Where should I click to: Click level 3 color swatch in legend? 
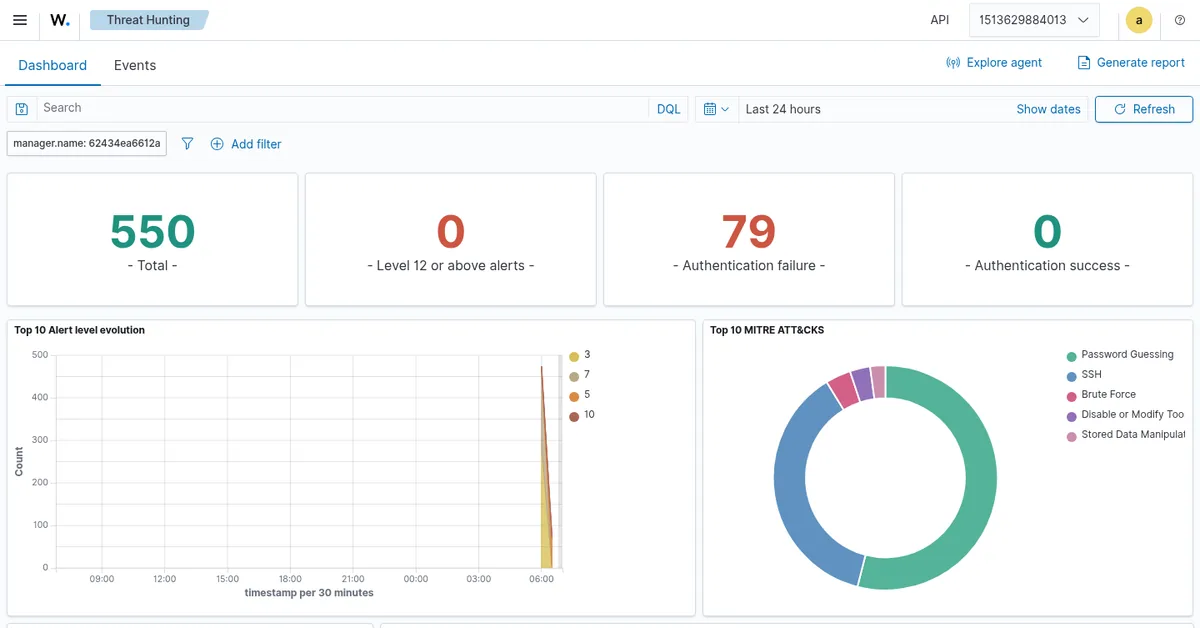tap(574, 356)
